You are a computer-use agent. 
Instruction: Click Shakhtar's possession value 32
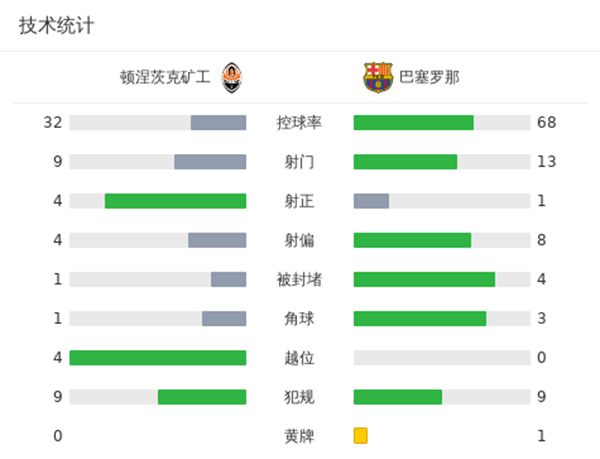(x=53, y=123)
